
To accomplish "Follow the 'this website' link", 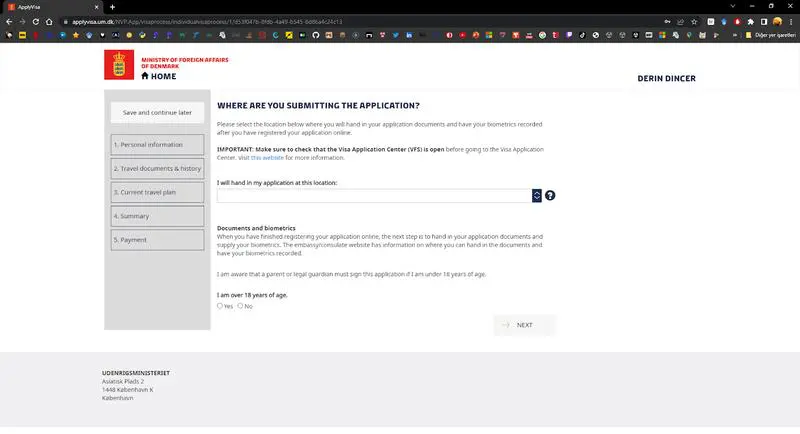I will point(267,157).
